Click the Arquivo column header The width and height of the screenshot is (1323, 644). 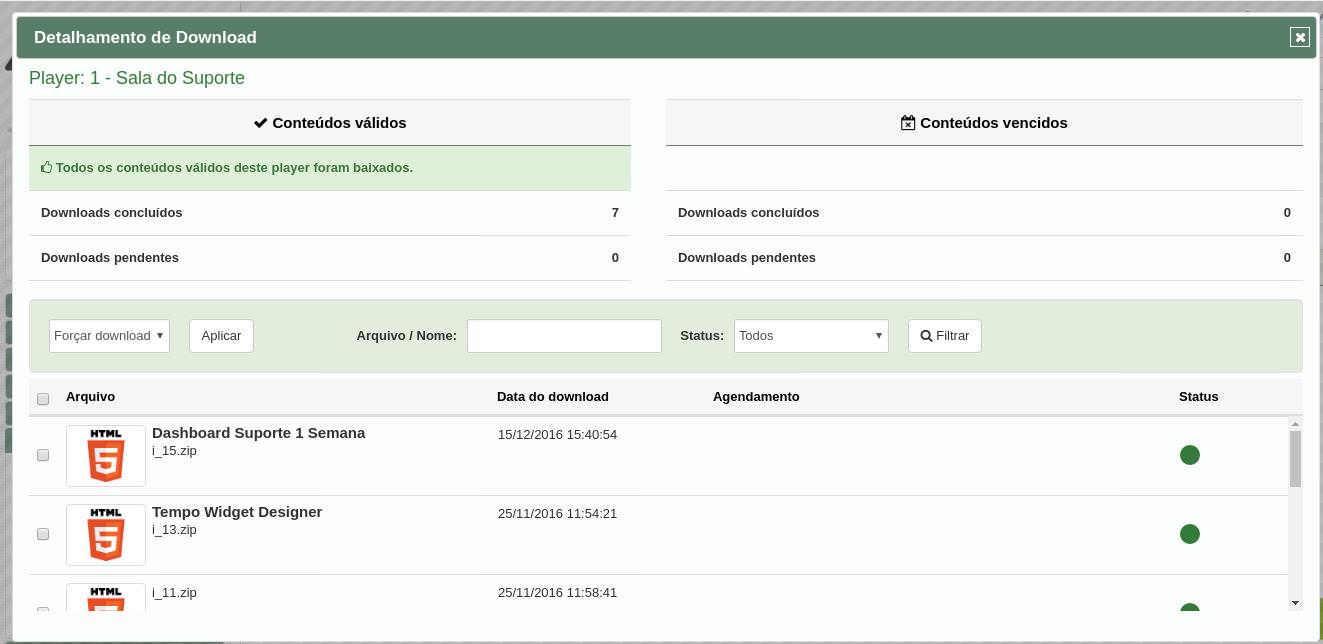[90, 397]
